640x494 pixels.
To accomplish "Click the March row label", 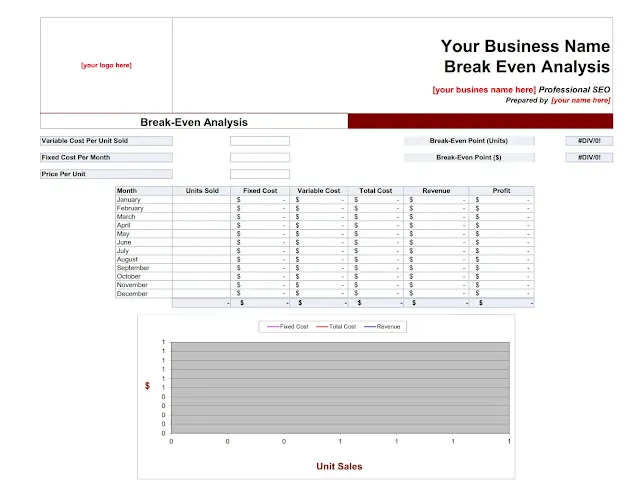I will pos(126,217).
